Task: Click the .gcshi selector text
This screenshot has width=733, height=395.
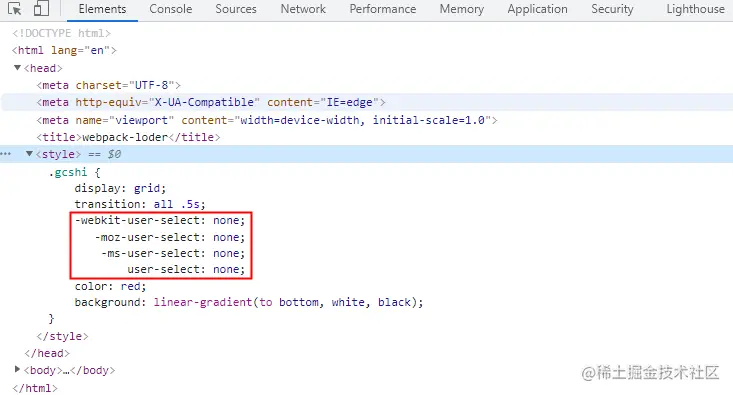Action: pyautogui.click(x=68, y=172)
